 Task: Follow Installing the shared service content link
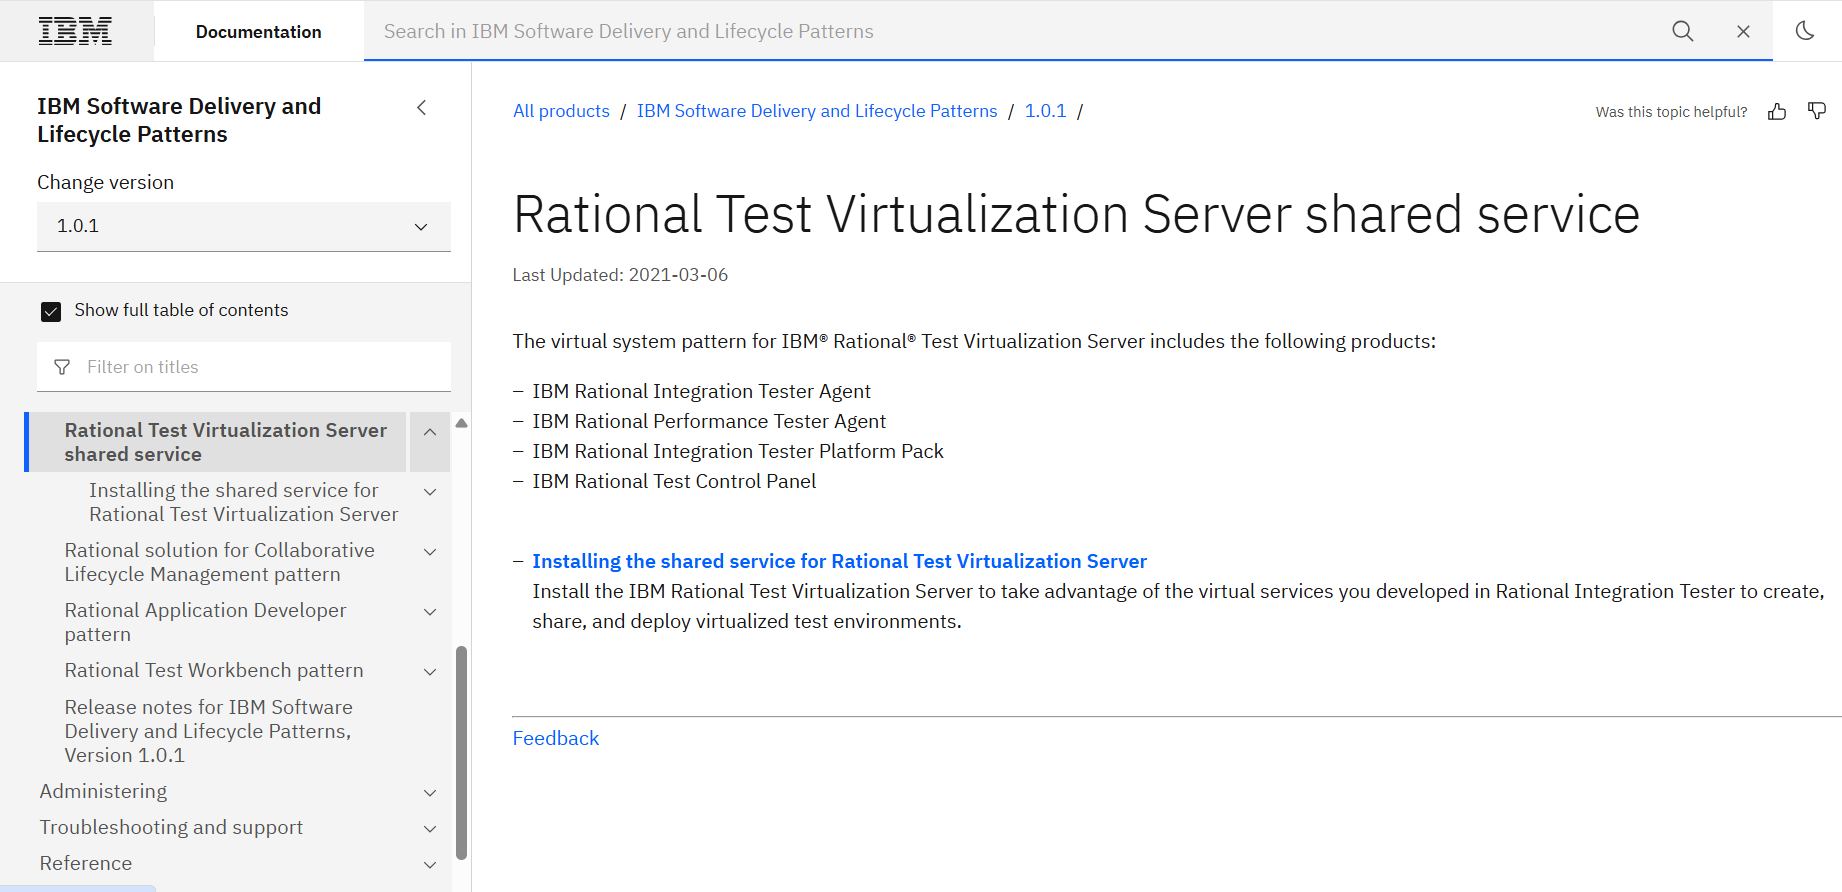tap(840, 561)
